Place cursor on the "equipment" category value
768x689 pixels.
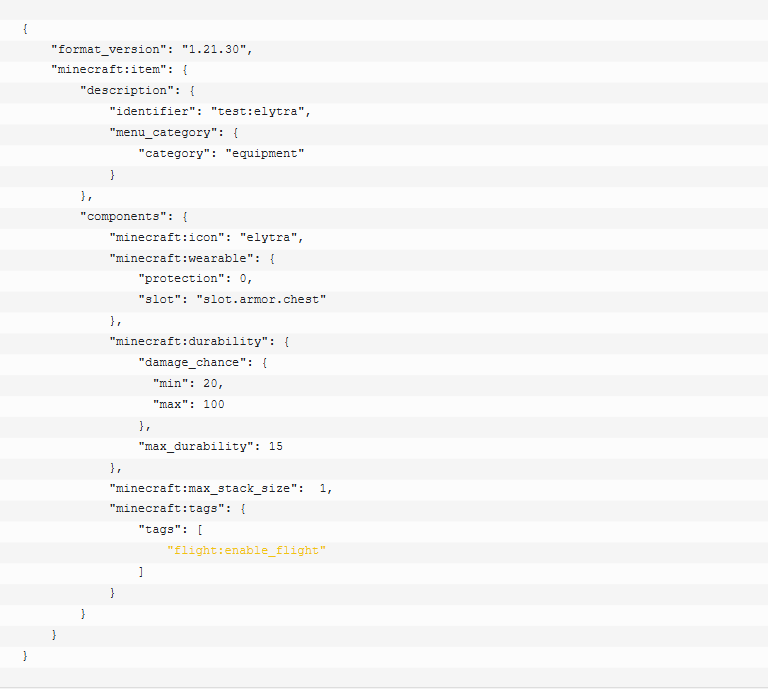264,154
